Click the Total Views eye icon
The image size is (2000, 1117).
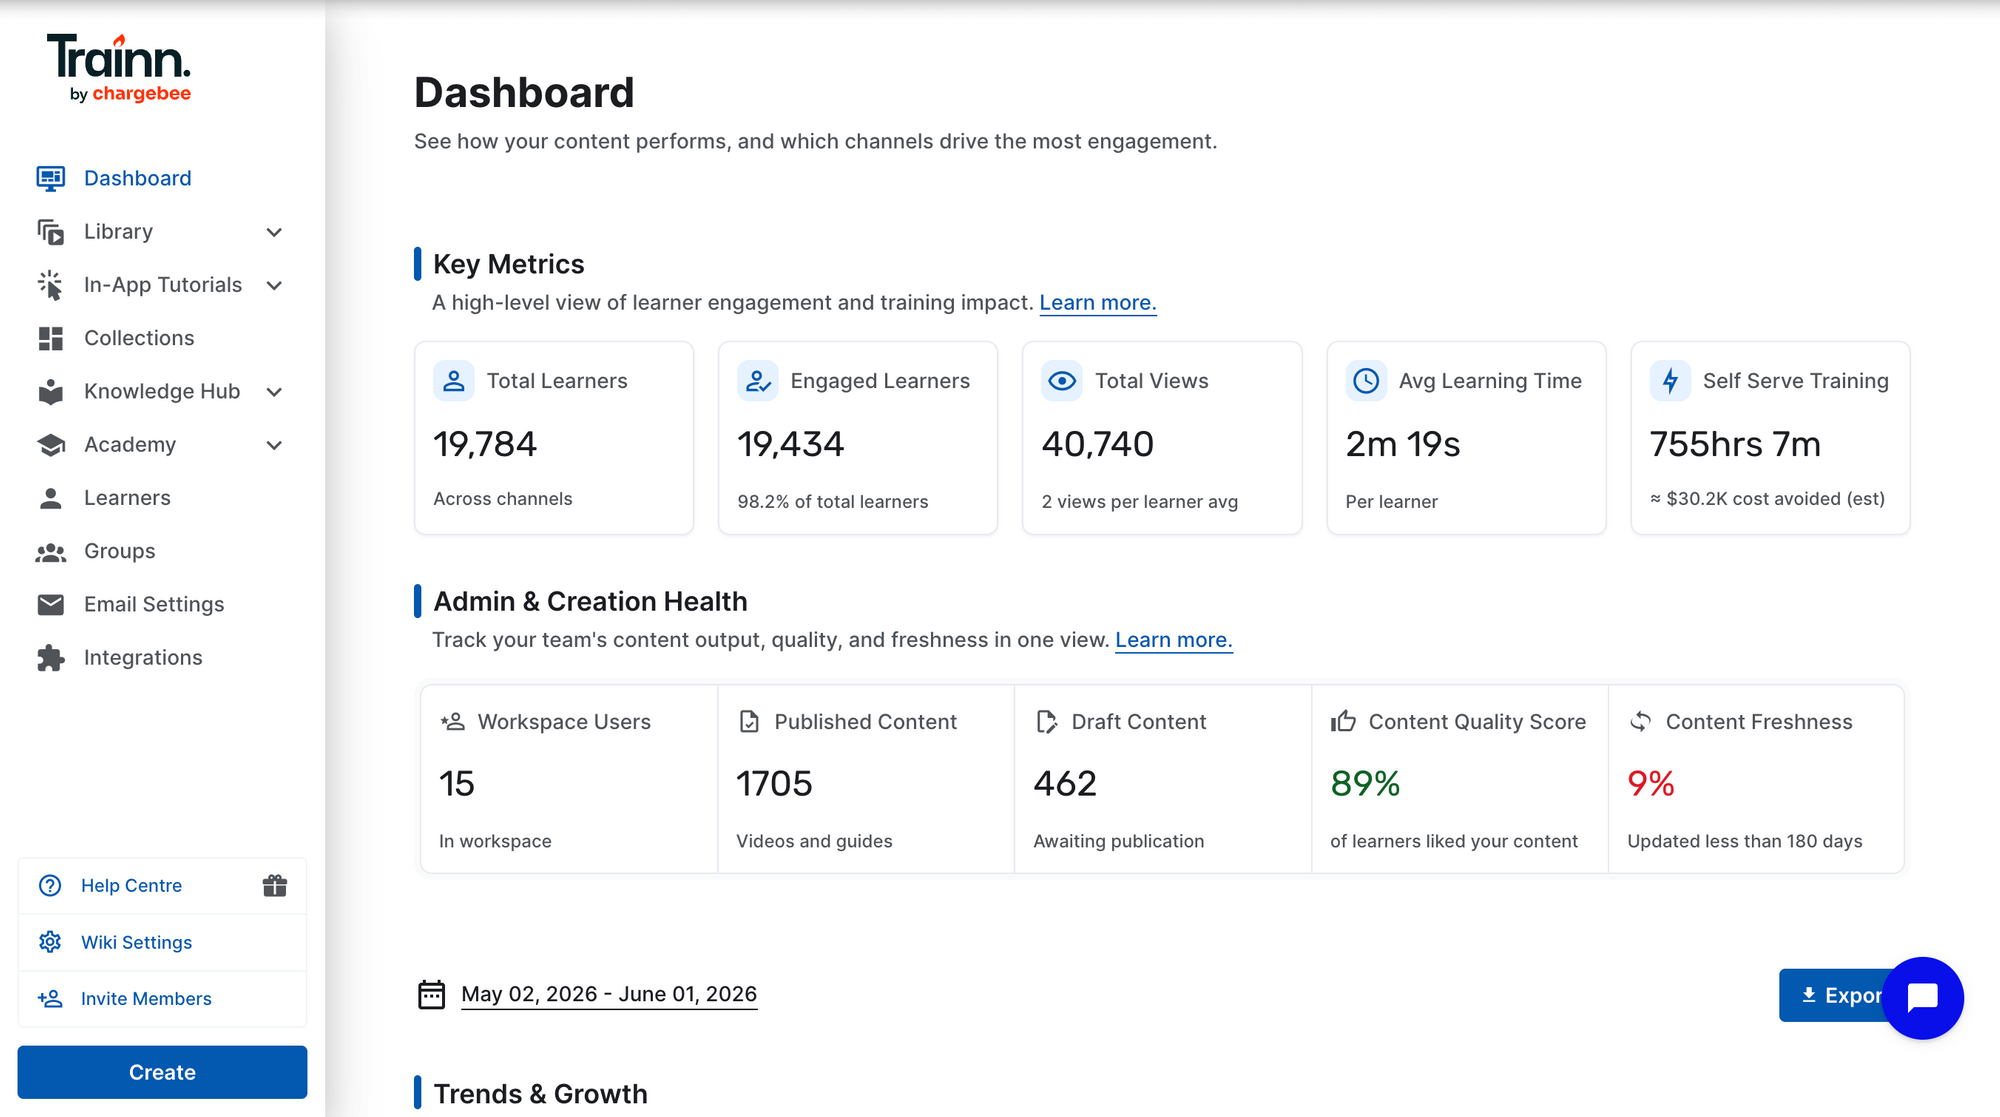1062,381
